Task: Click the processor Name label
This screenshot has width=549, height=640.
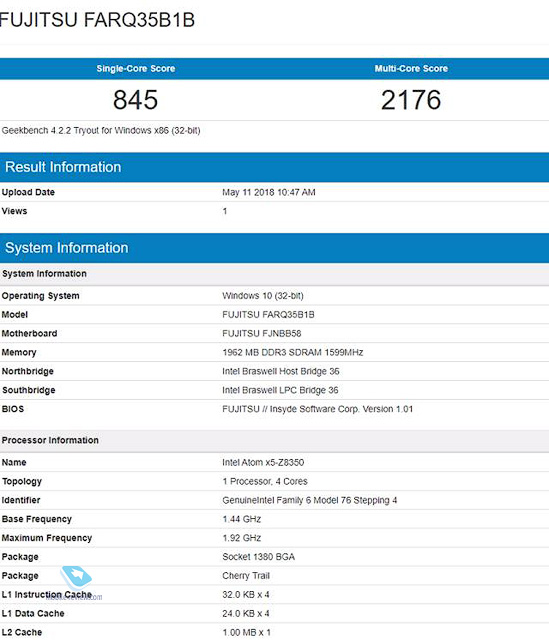Action: click(14, 462)
